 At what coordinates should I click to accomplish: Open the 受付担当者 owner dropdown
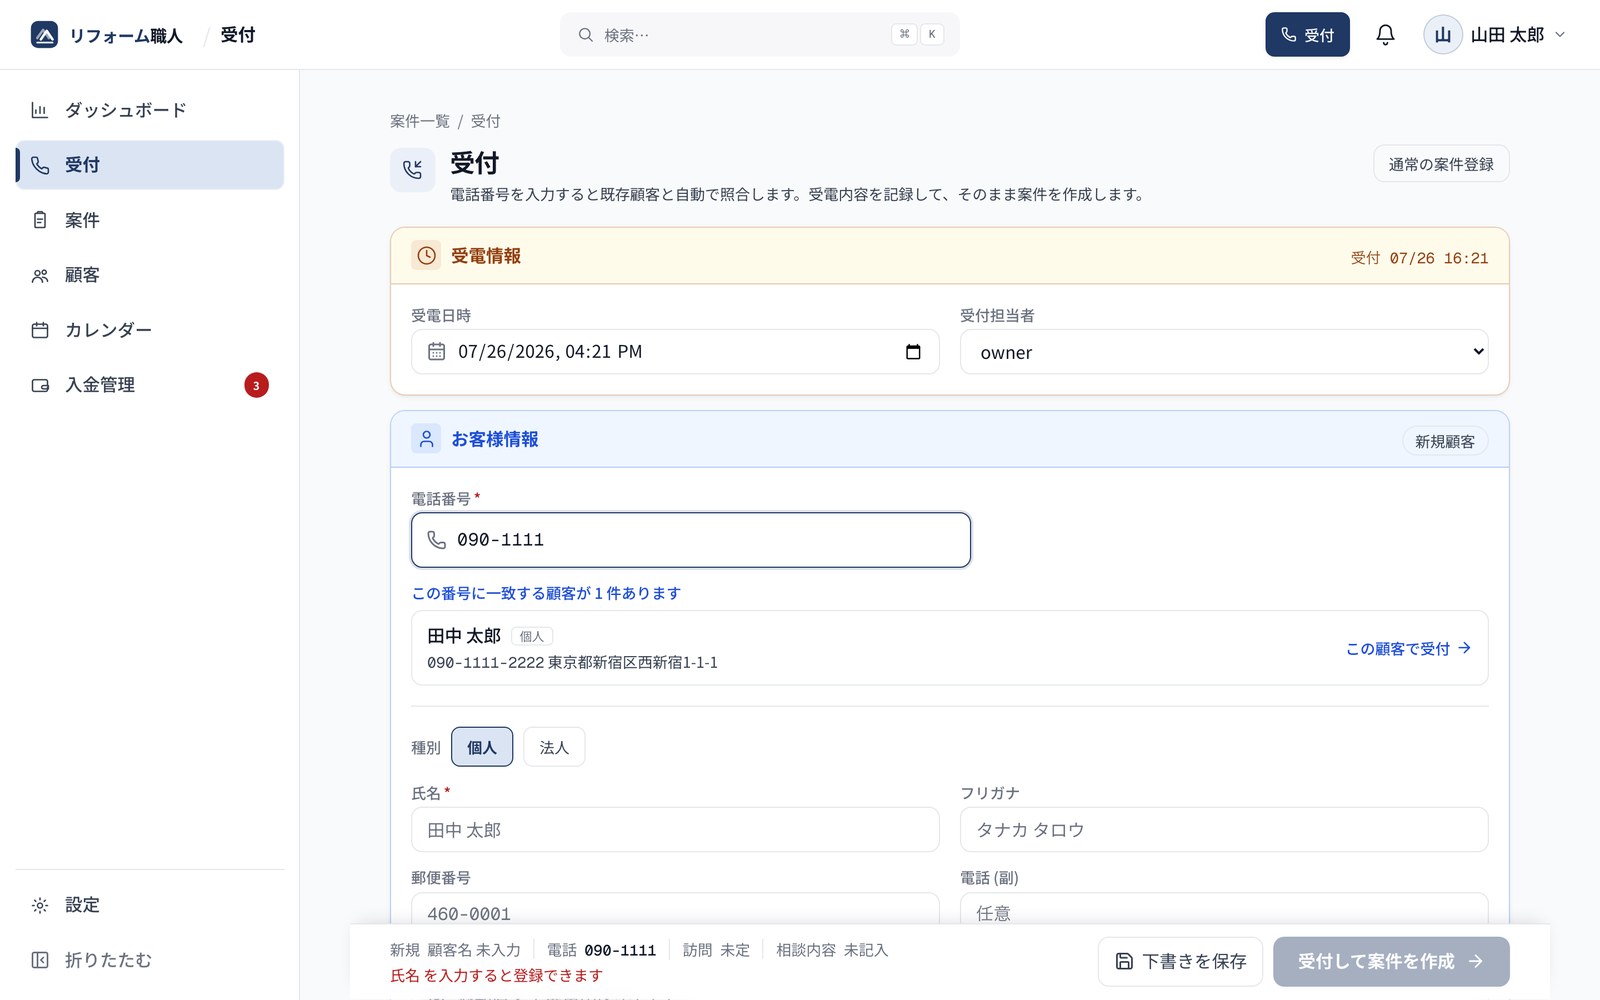(x=1224, y=352)
